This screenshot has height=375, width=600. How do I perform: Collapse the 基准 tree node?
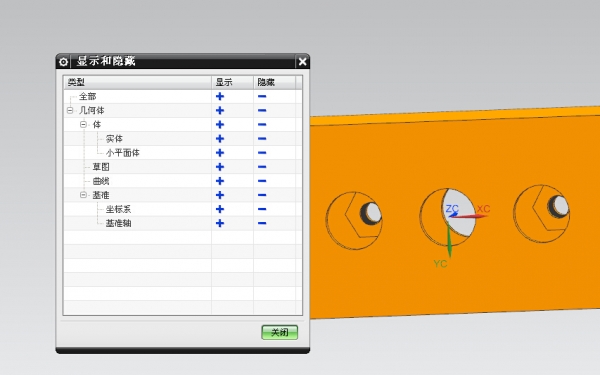pos(83,195)
